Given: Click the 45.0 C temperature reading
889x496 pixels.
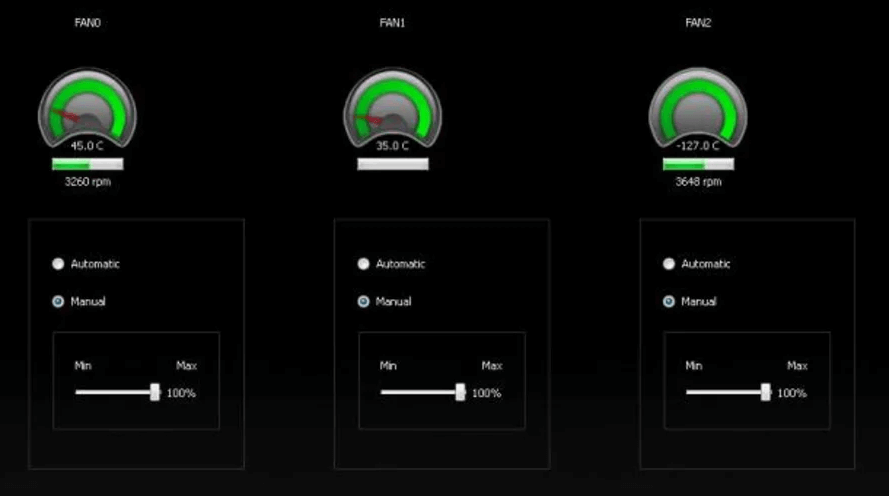Looking at the screenshot, I should 87,146.
